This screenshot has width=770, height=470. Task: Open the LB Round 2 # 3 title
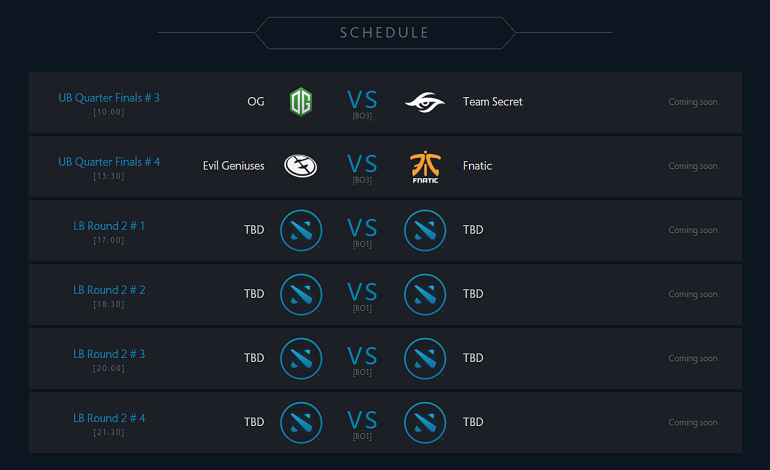click(109, 354)
